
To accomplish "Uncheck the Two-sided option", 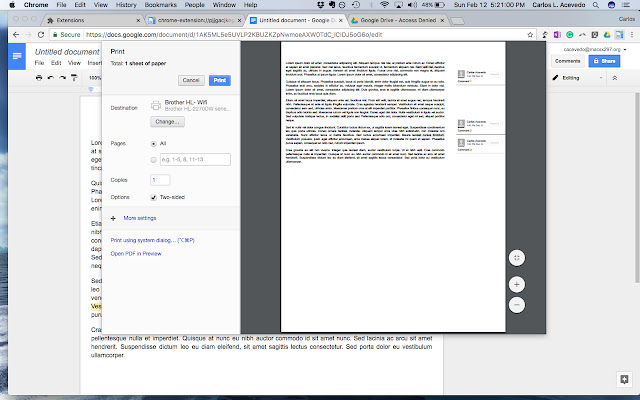I will (153, 198).
